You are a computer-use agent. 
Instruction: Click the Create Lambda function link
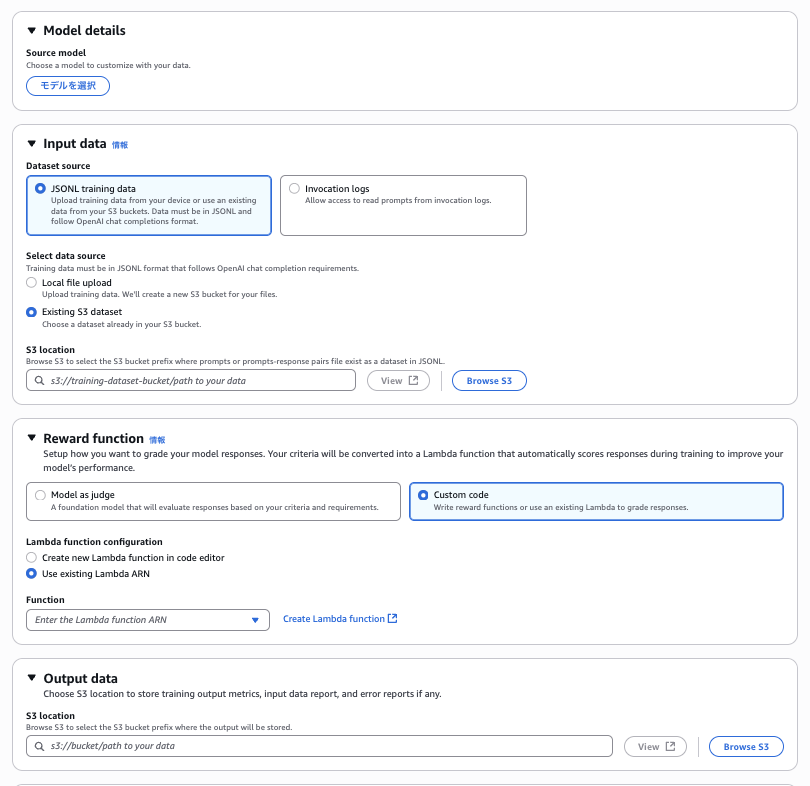(340, 619)
